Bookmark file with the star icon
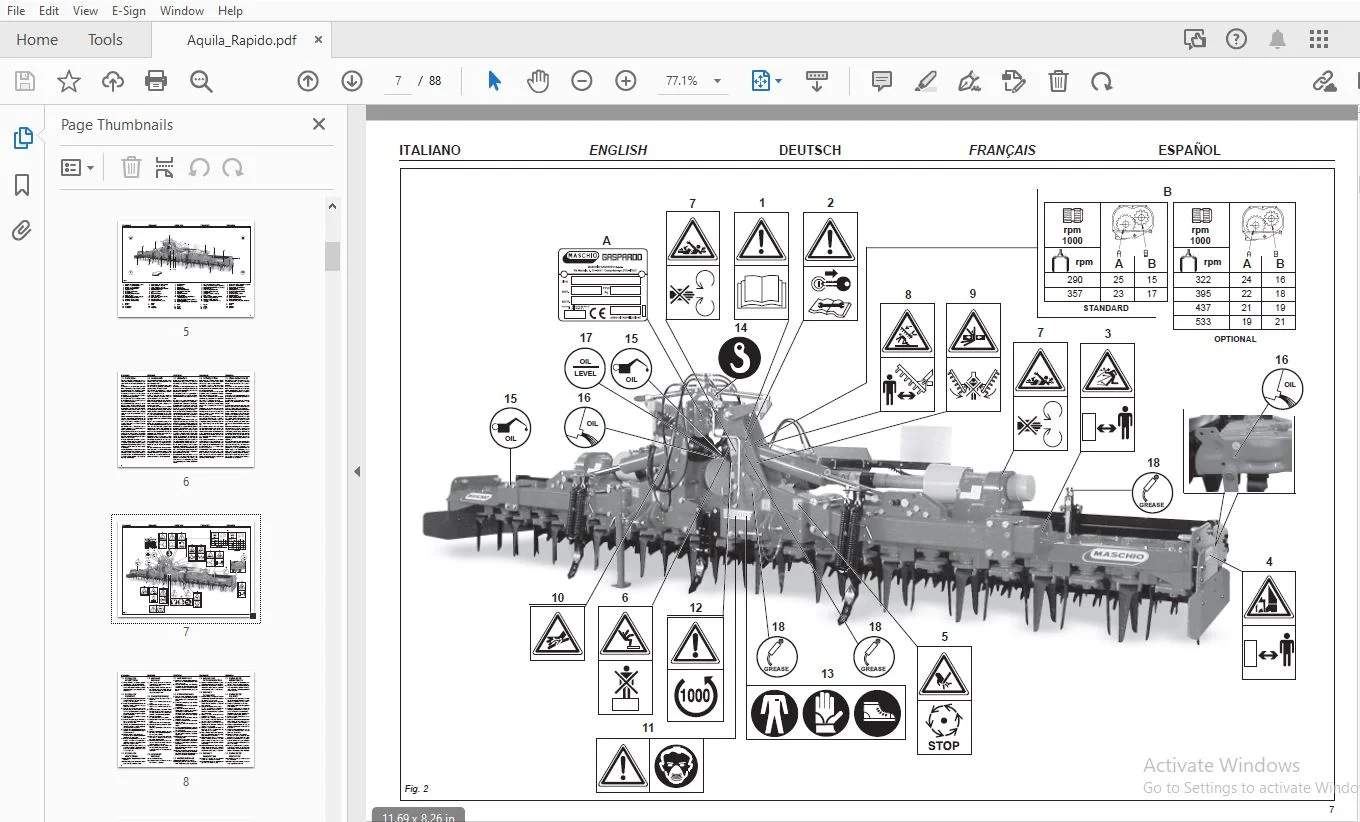The width and height of the screenshot is (1360, 822). (x=69, y=81)
